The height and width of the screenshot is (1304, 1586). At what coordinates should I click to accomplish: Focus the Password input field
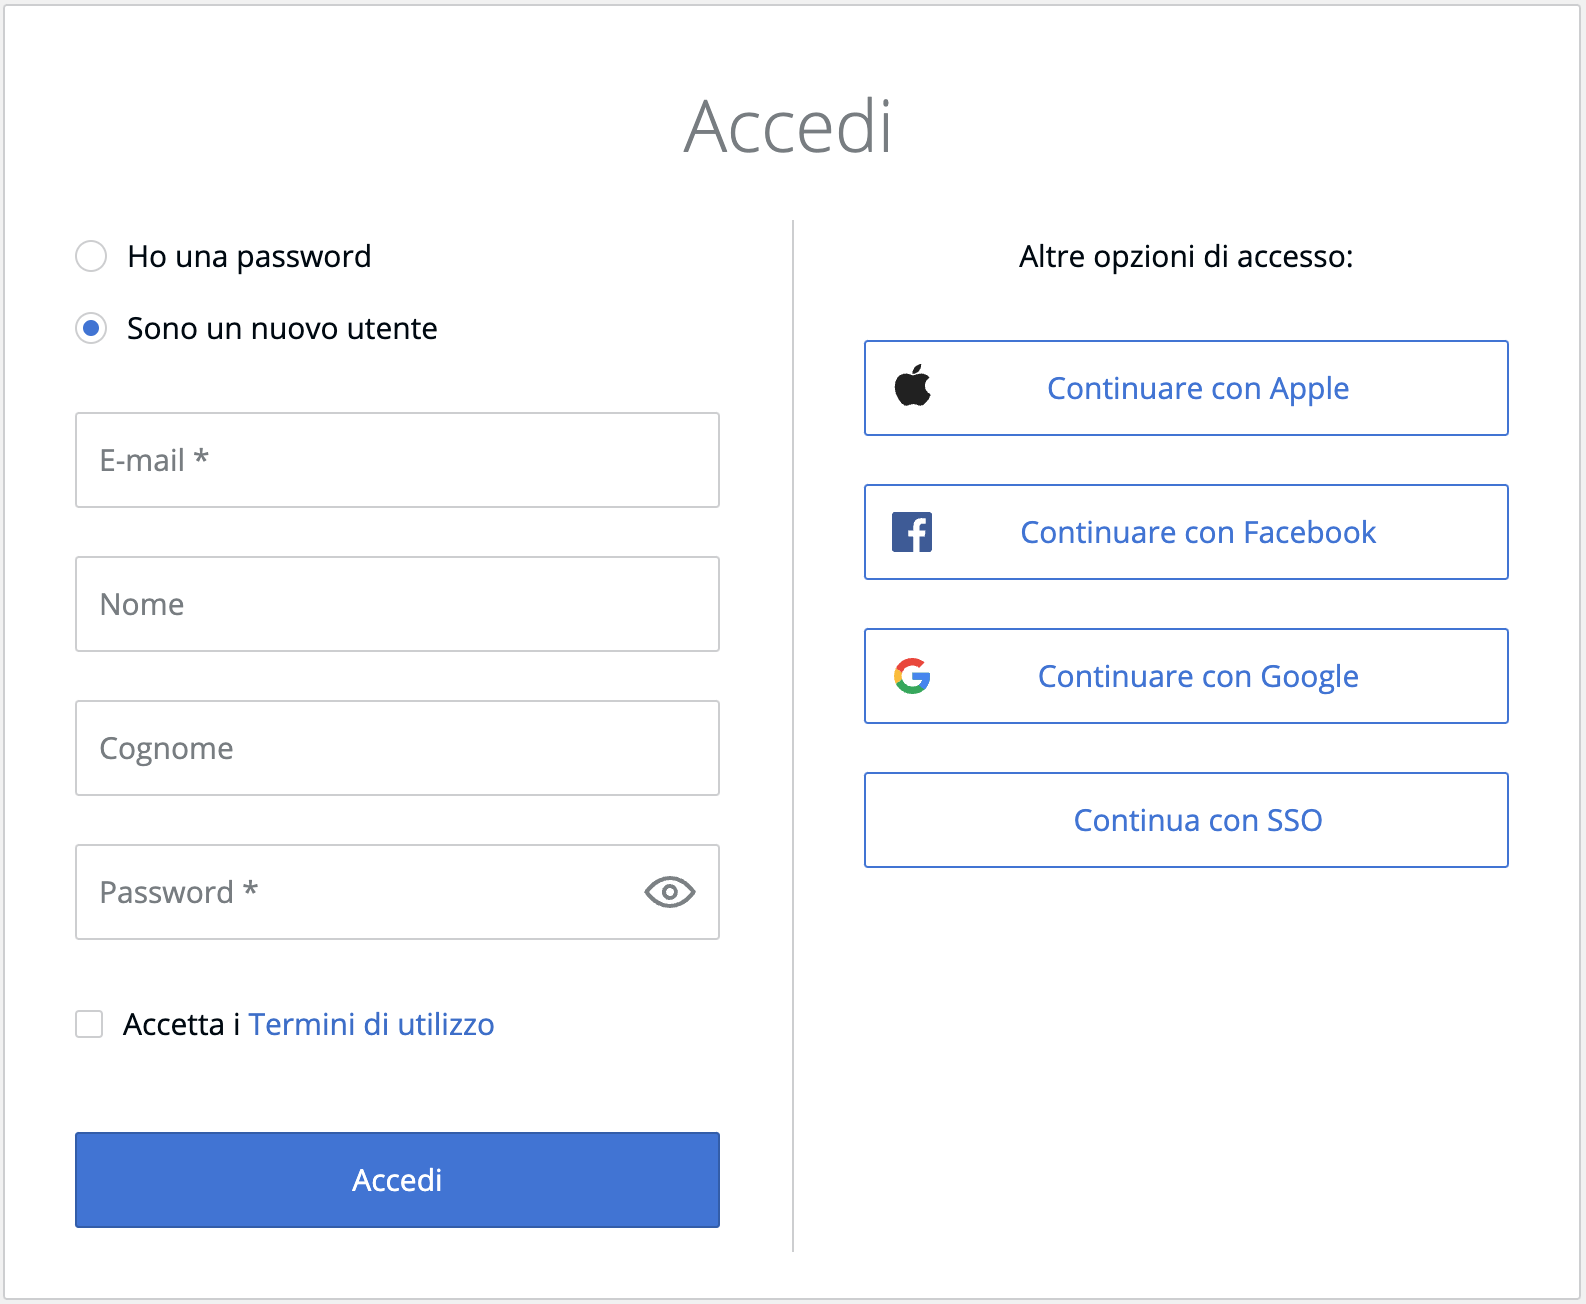[x=360, y=892]
